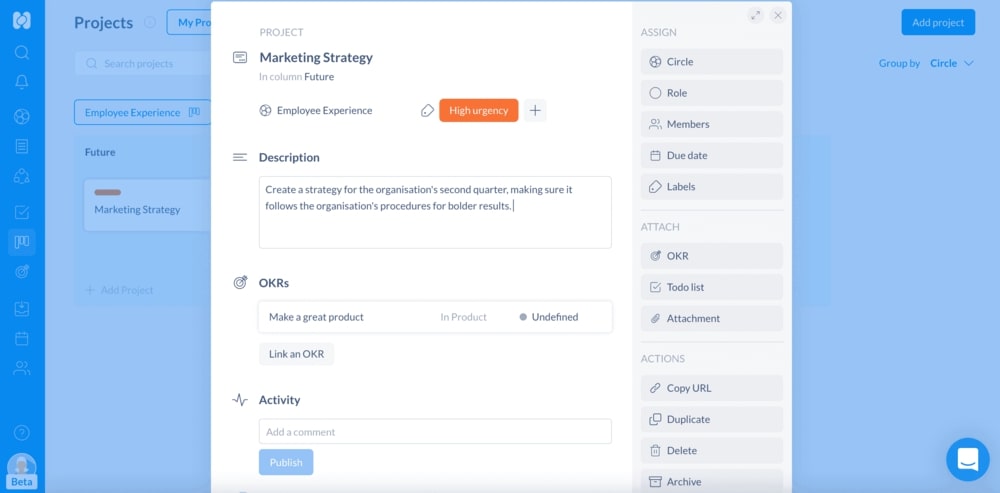Click the Add a comment field
Viewport: 1000px width, 493px height.
coord(435,432)
